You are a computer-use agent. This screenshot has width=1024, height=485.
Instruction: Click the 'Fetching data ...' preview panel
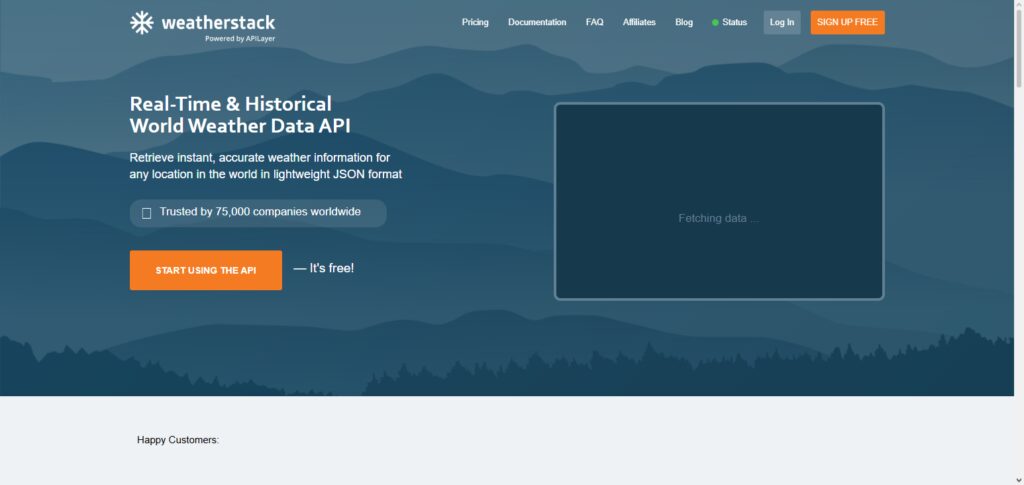coord(719,202)
